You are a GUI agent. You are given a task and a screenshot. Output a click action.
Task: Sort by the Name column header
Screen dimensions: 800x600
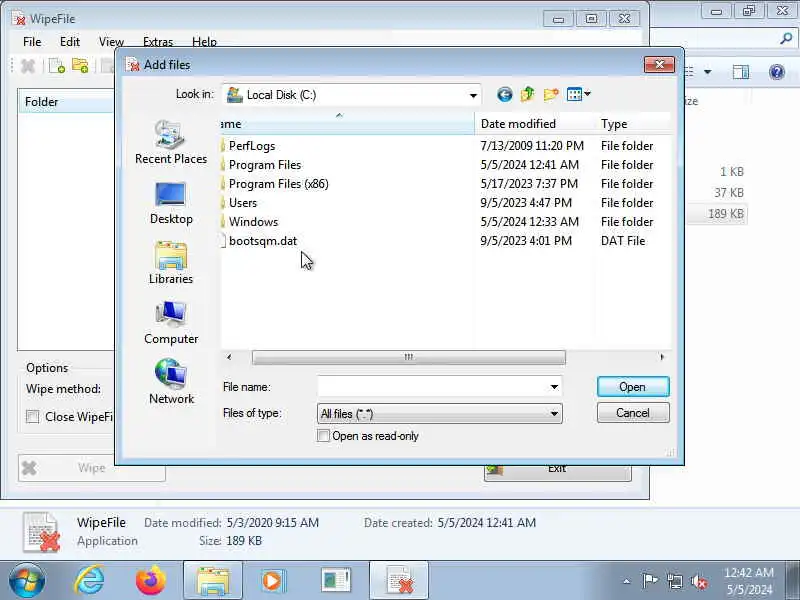tap(347, 124)
